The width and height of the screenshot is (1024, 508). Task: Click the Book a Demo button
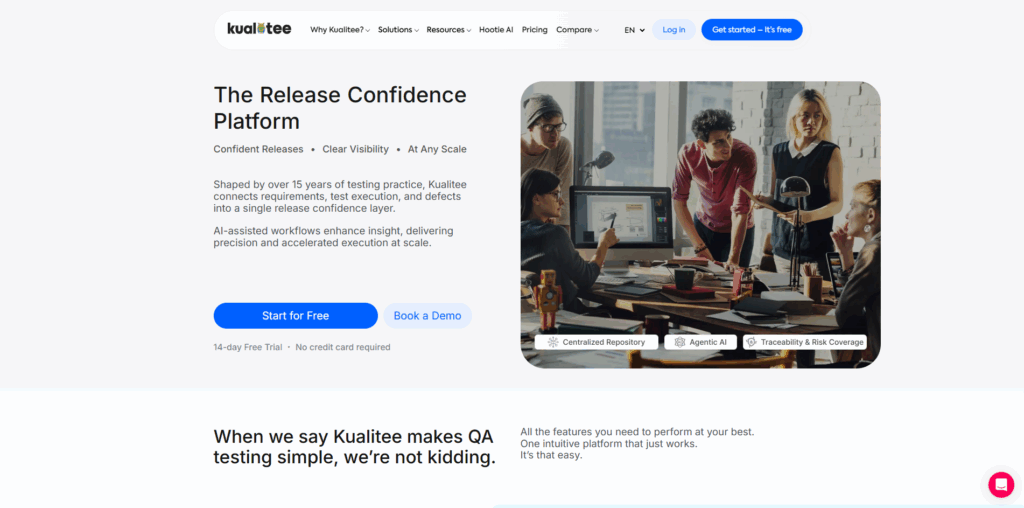tap(427, 315)
